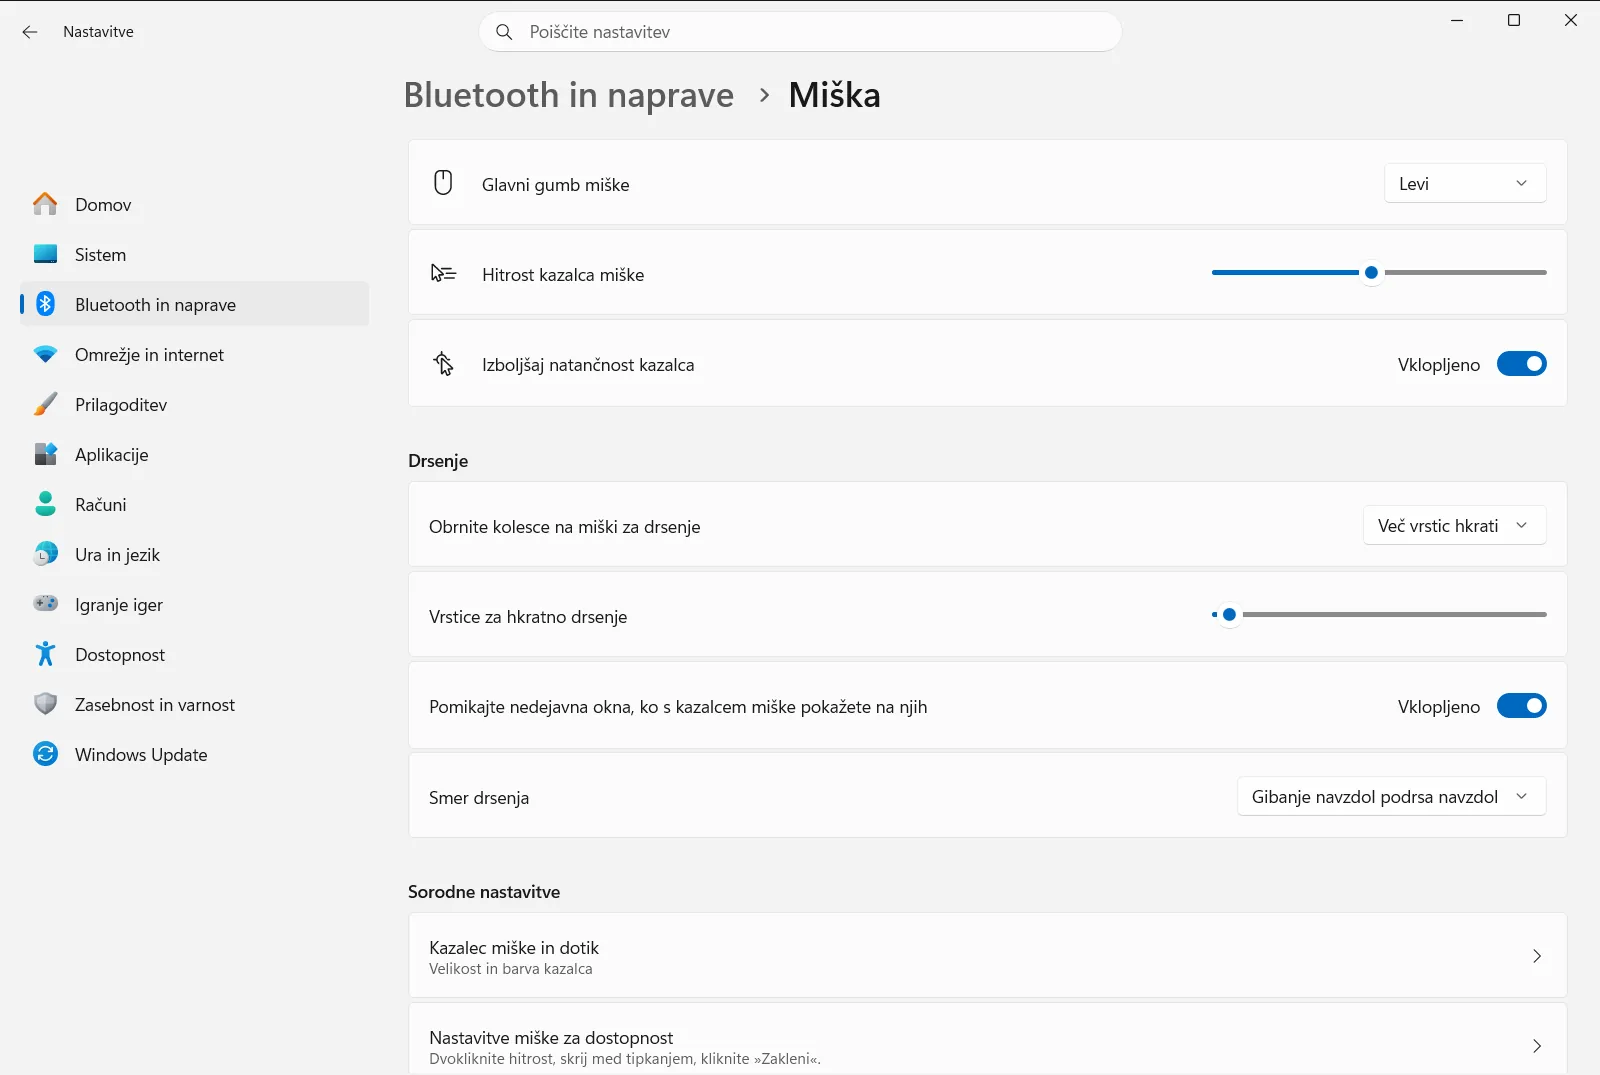Click the Prilagoditev paintbrush icon

45,404
